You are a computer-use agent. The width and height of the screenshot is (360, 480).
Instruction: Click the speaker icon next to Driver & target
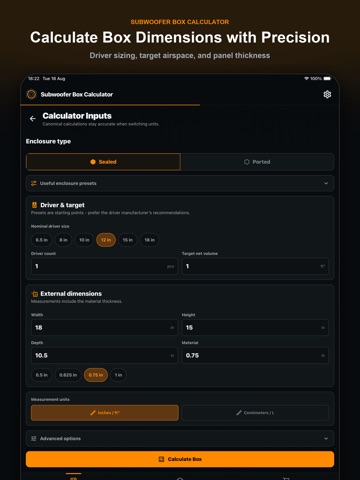click(34, 205)
